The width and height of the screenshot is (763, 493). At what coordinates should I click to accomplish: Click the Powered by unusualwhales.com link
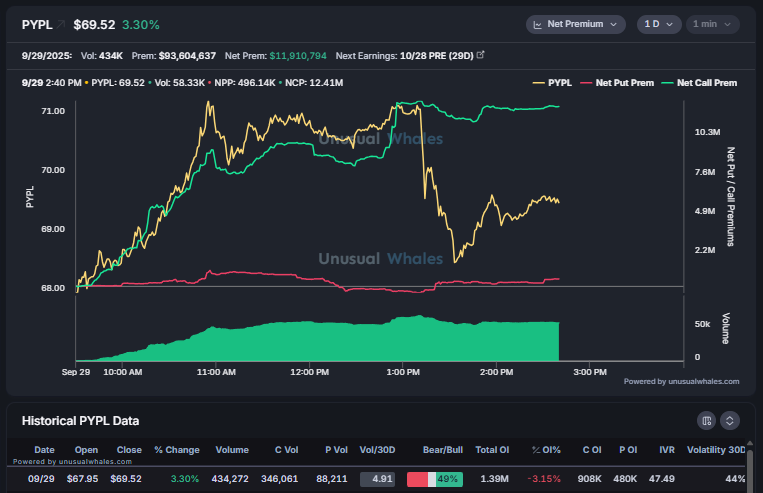(681, 381)
